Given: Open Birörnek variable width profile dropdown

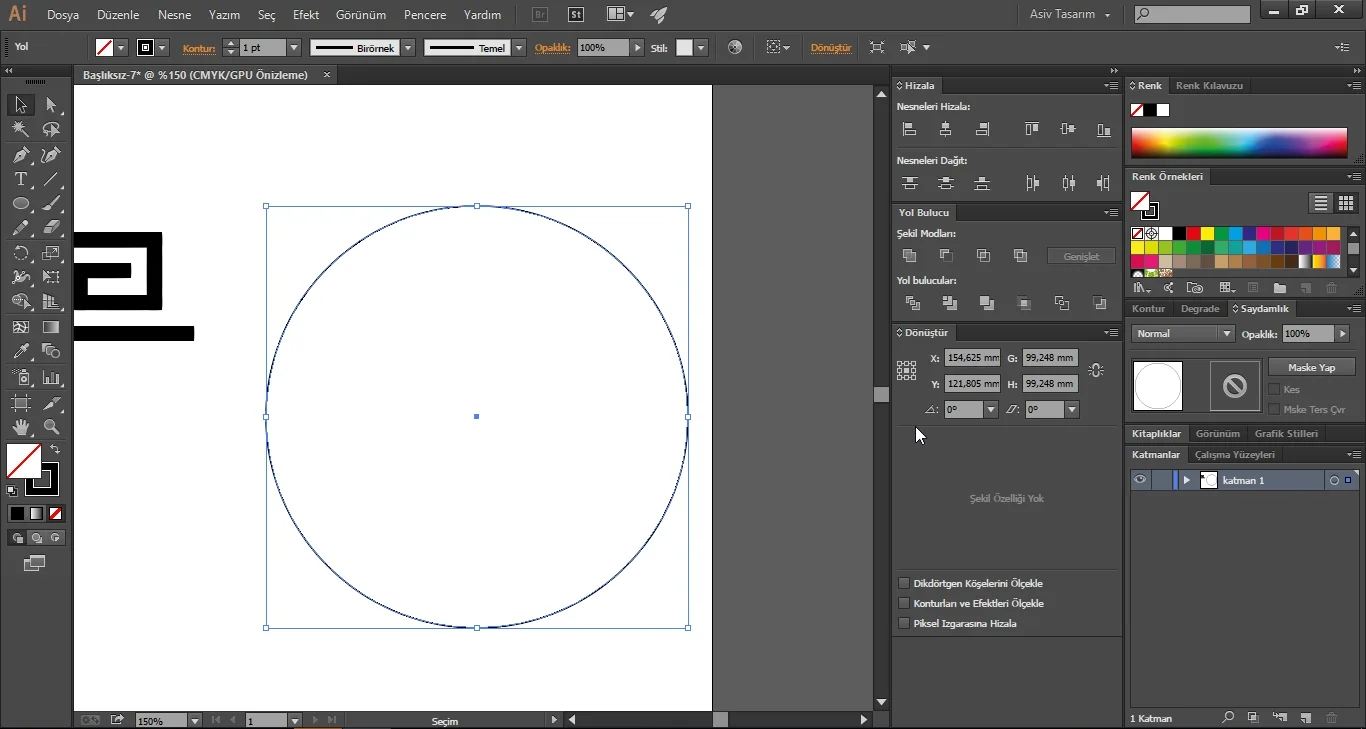Looking at the screenshot, I should click(x=408, y=48).
